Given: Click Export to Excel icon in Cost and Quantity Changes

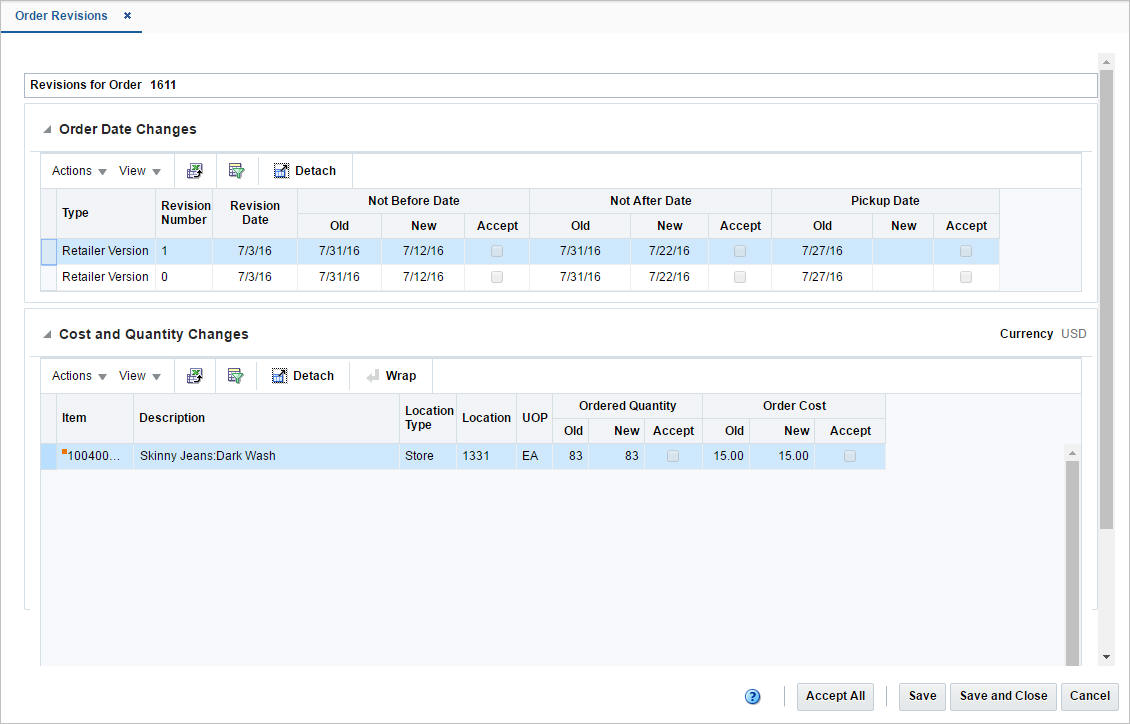Looking at the screenshot, I should [x=195, y=376].
